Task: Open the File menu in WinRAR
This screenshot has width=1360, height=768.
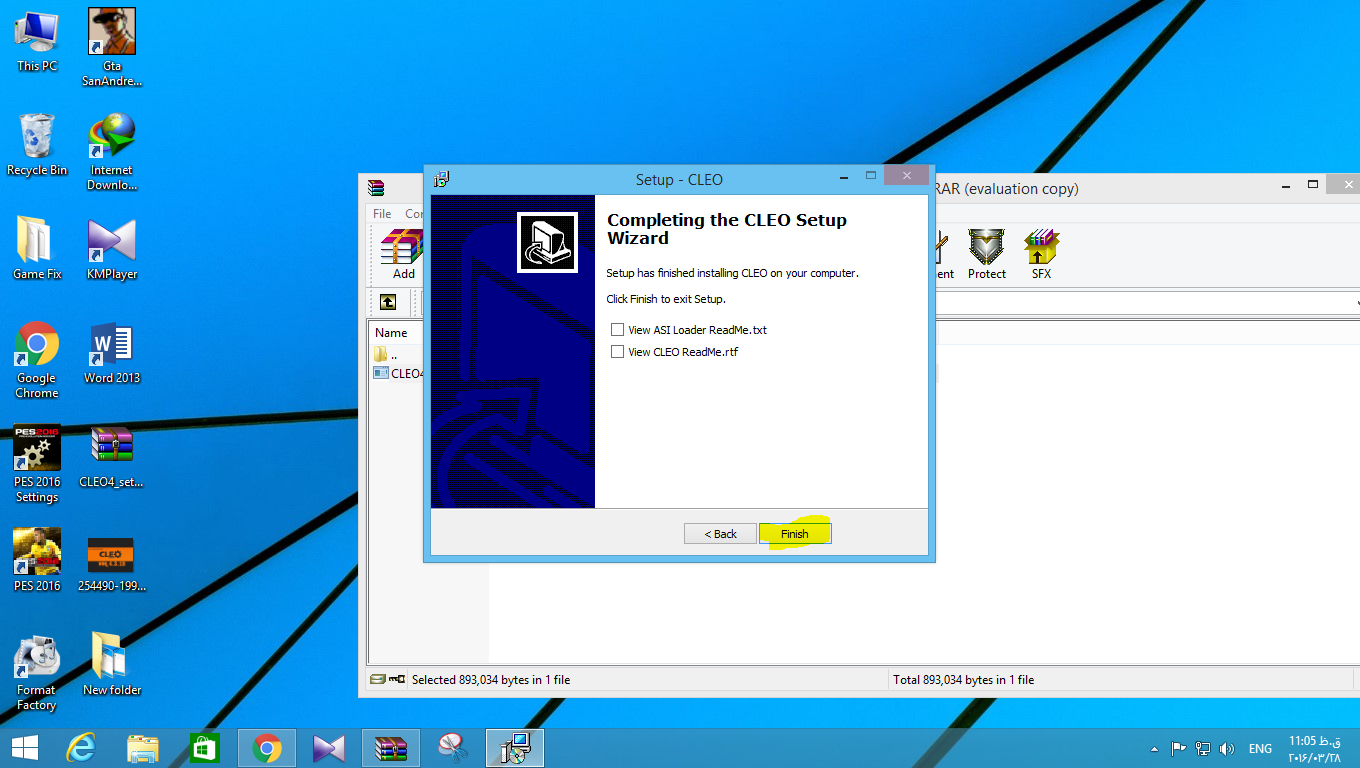Action: click(x=382, y=214)
